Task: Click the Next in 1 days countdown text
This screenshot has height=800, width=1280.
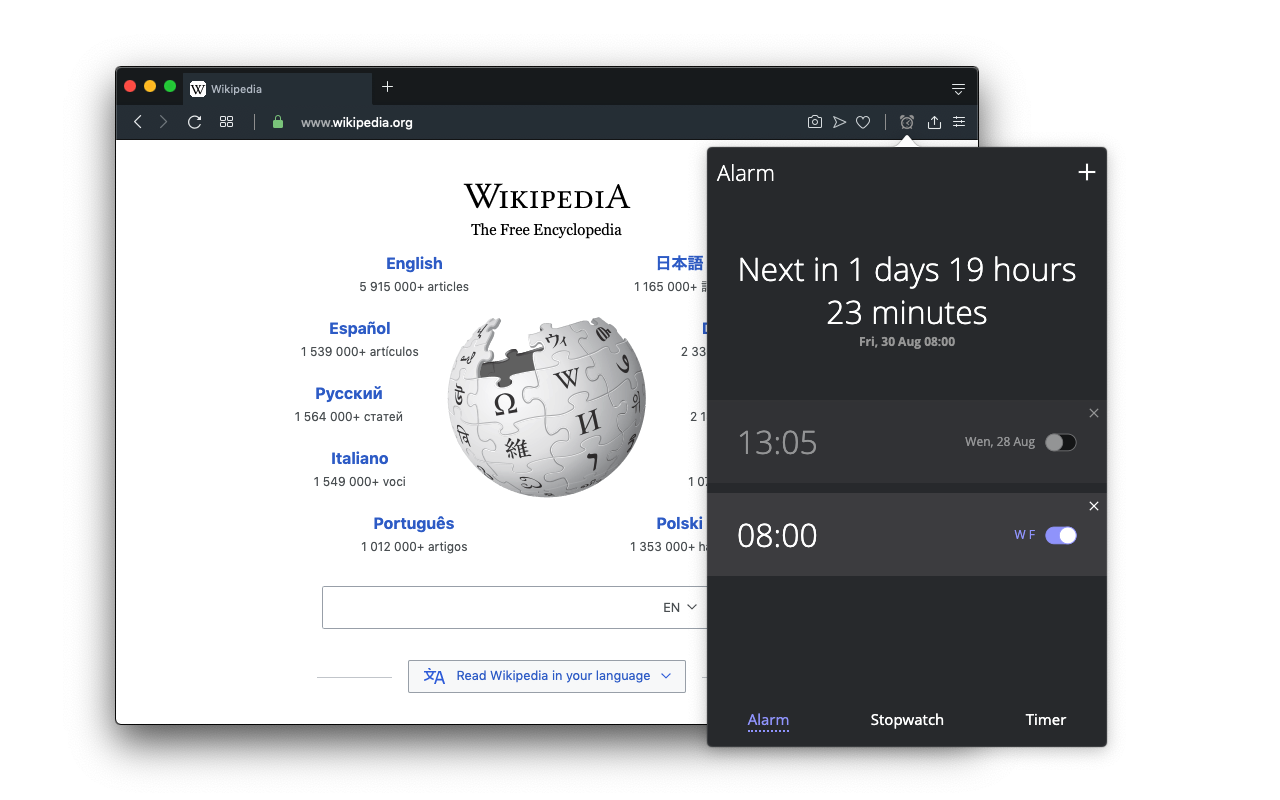Action: pos(907,291)
